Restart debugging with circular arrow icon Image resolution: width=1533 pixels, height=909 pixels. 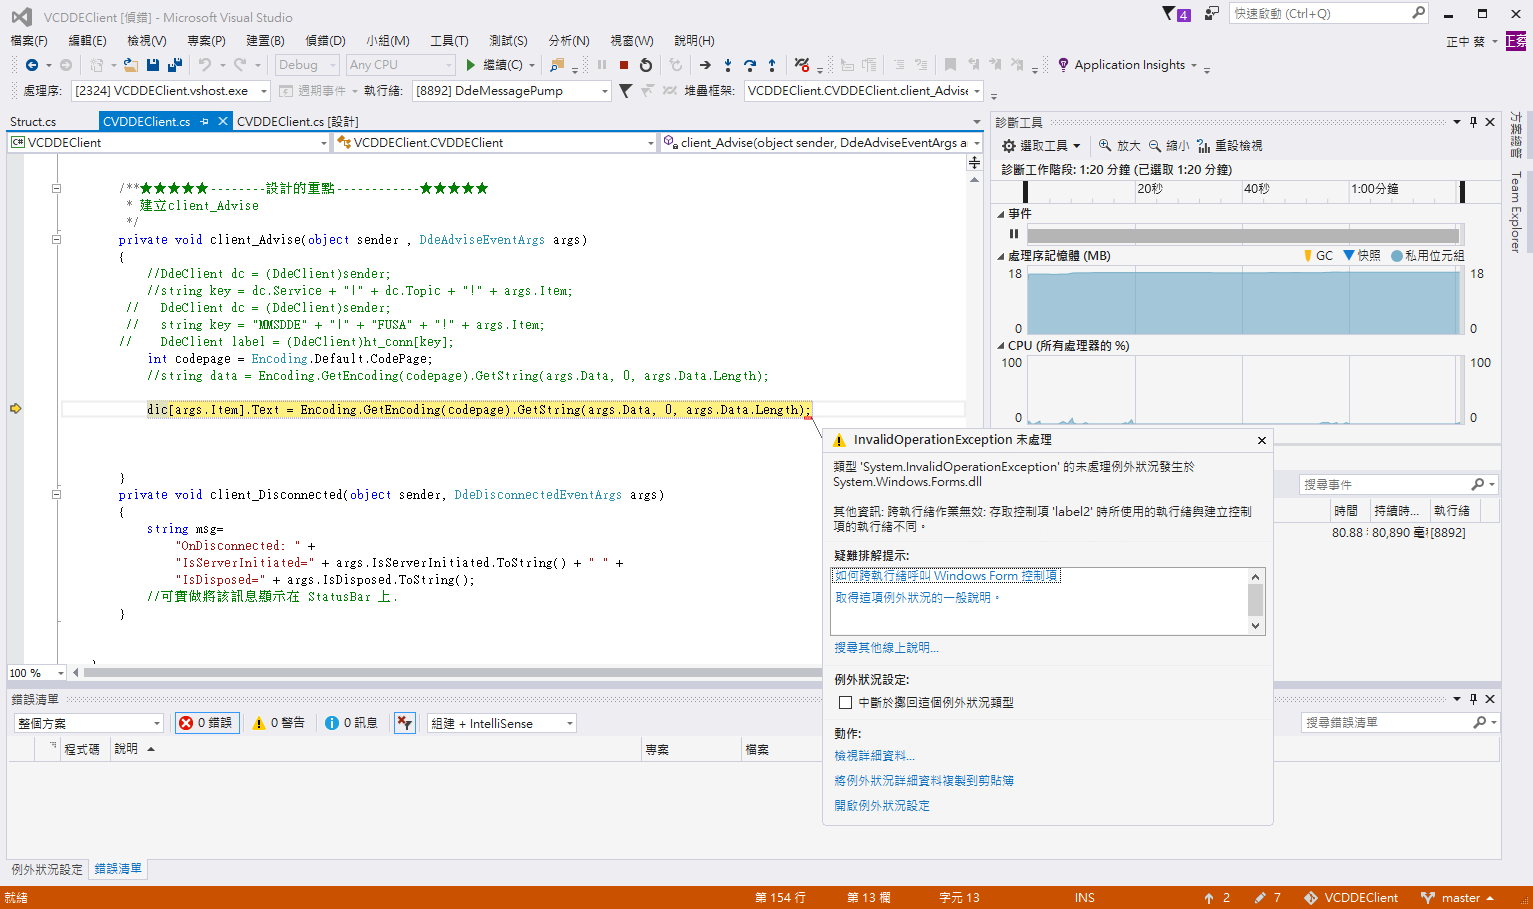point(646,65)
